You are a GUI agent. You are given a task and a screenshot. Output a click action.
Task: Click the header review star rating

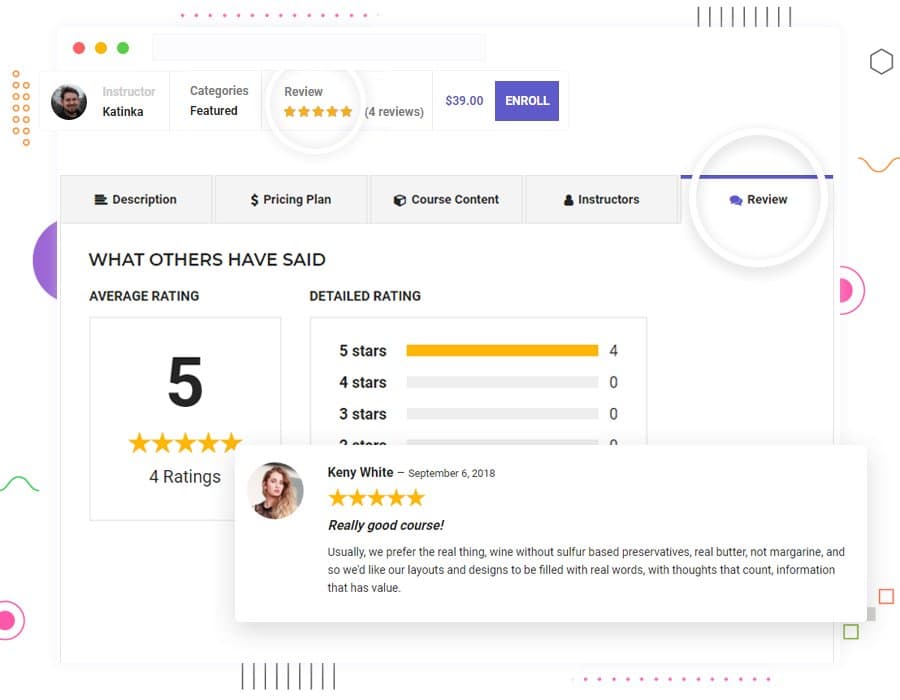tap(318, 112)
